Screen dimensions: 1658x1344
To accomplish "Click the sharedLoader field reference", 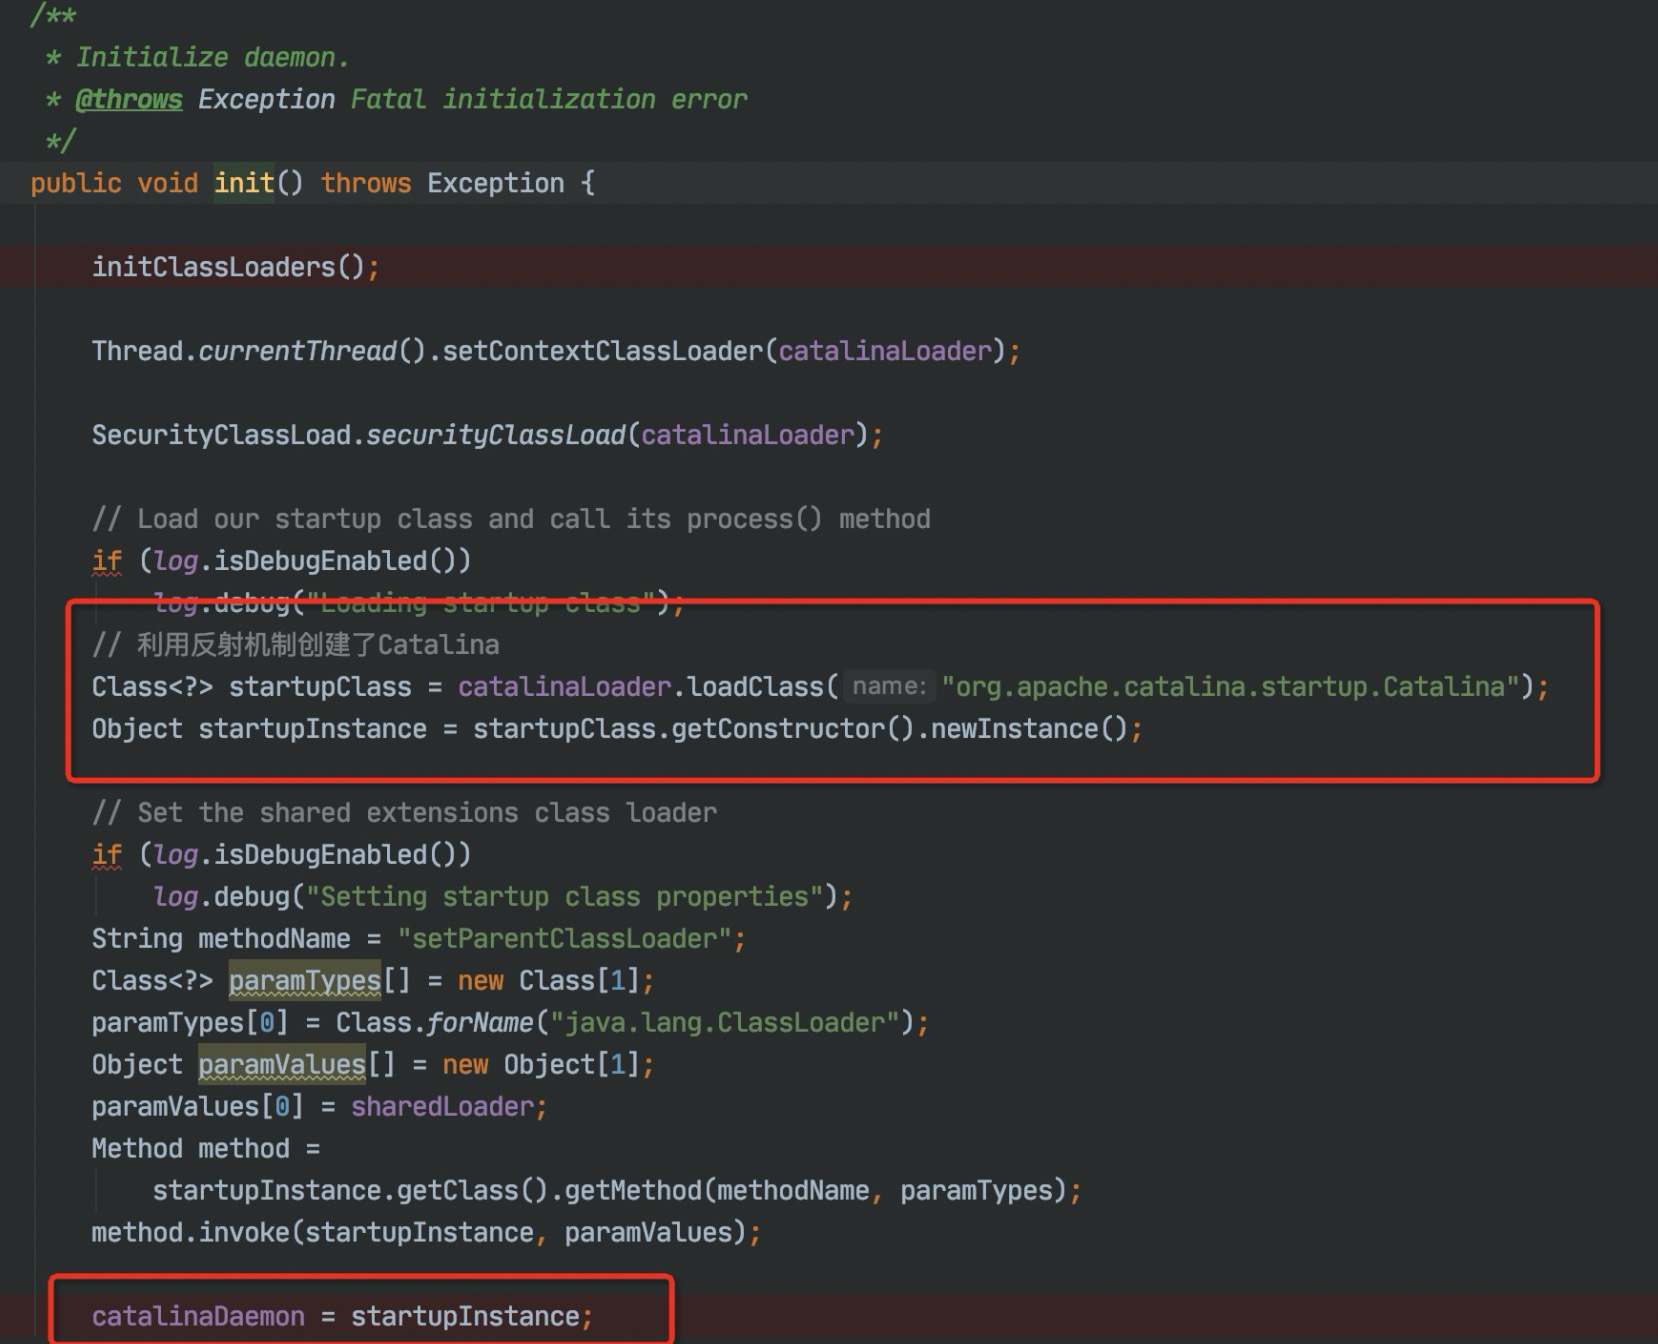I will pyautogui.click(x=442, y=1107).
